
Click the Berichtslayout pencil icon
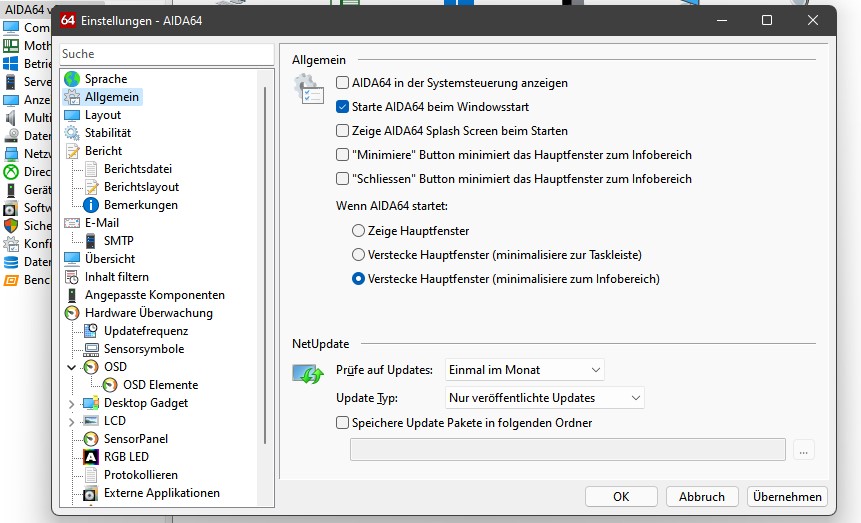91,187
